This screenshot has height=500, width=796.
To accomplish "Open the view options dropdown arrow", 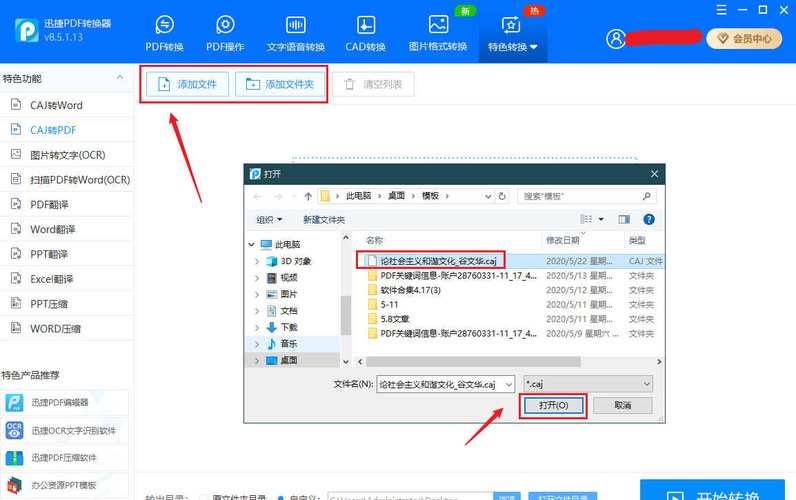I will (601, 219).
